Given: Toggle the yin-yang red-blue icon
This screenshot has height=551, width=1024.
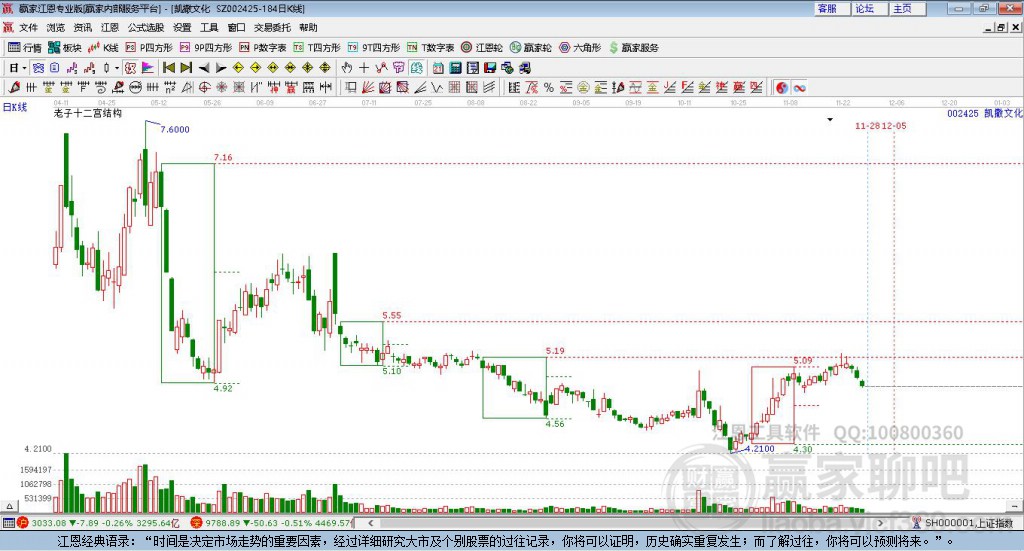Looking at the screenshot, I should 782,87.
